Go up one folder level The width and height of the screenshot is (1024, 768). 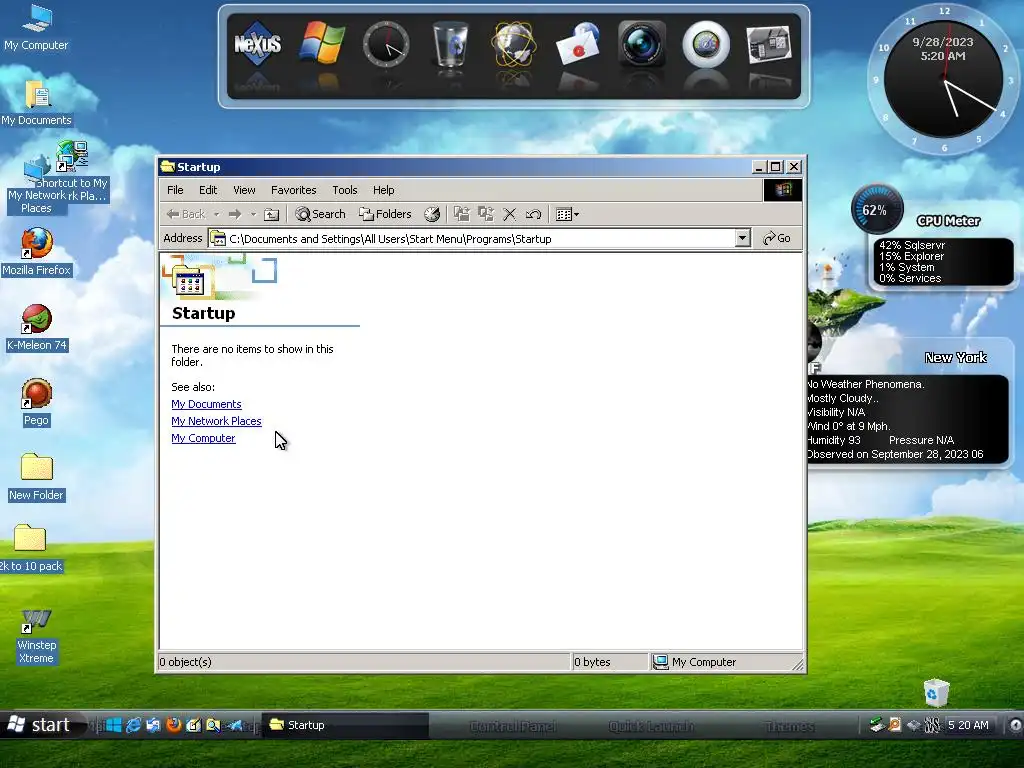coord(272,214)
